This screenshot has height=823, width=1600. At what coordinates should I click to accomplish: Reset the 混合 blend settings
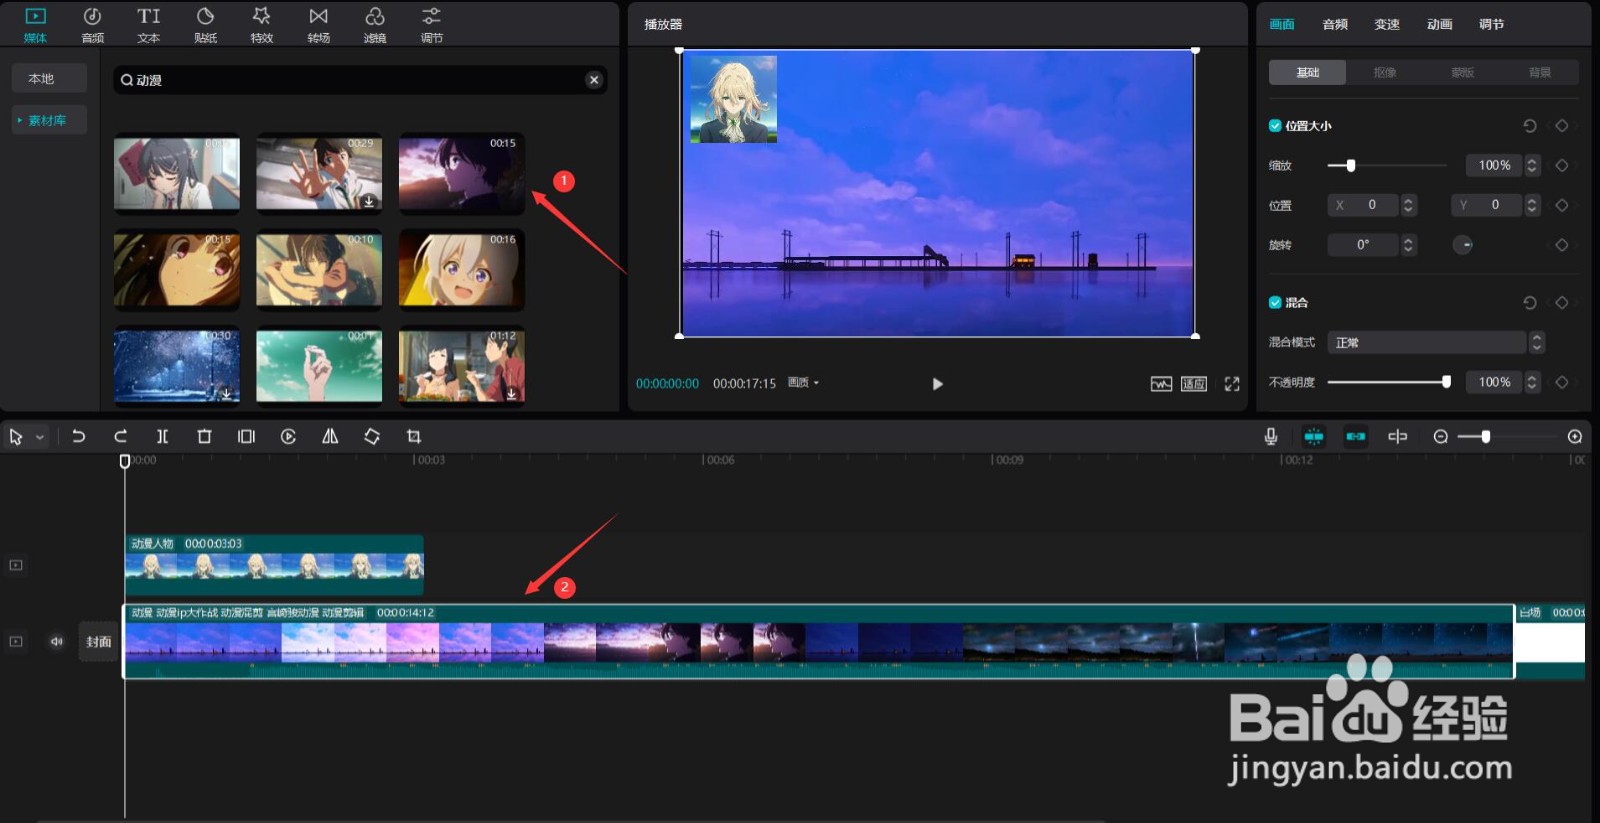(x=1529, y=303)
